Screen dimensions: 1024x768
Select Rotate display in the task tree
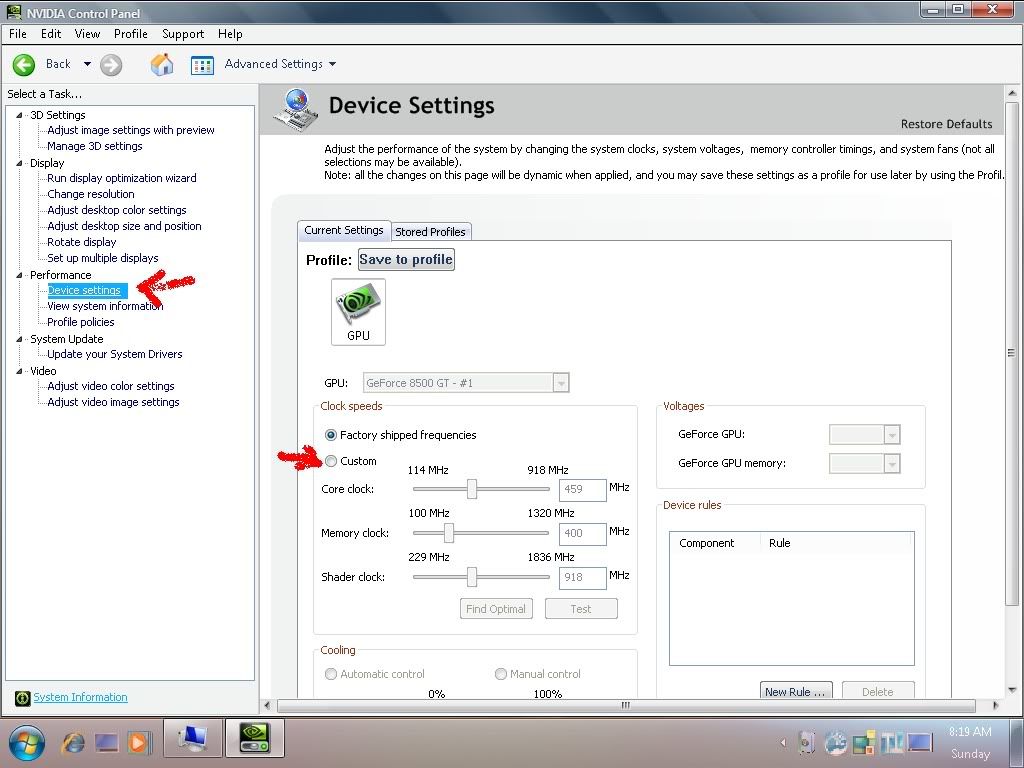(x=82, y=242)
